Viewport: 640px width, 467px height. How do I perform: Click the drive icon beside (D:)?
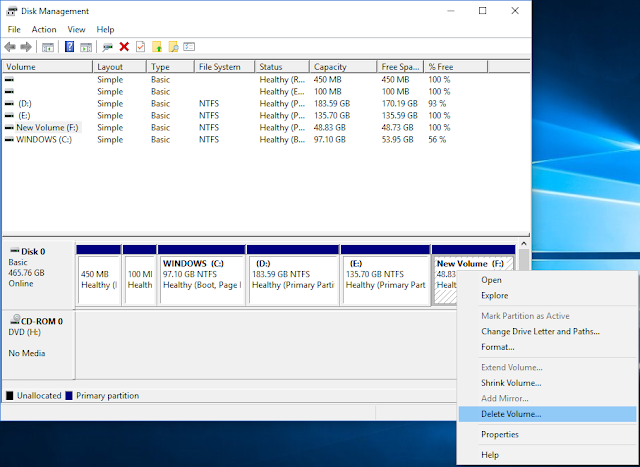click(x=9, y=104)
